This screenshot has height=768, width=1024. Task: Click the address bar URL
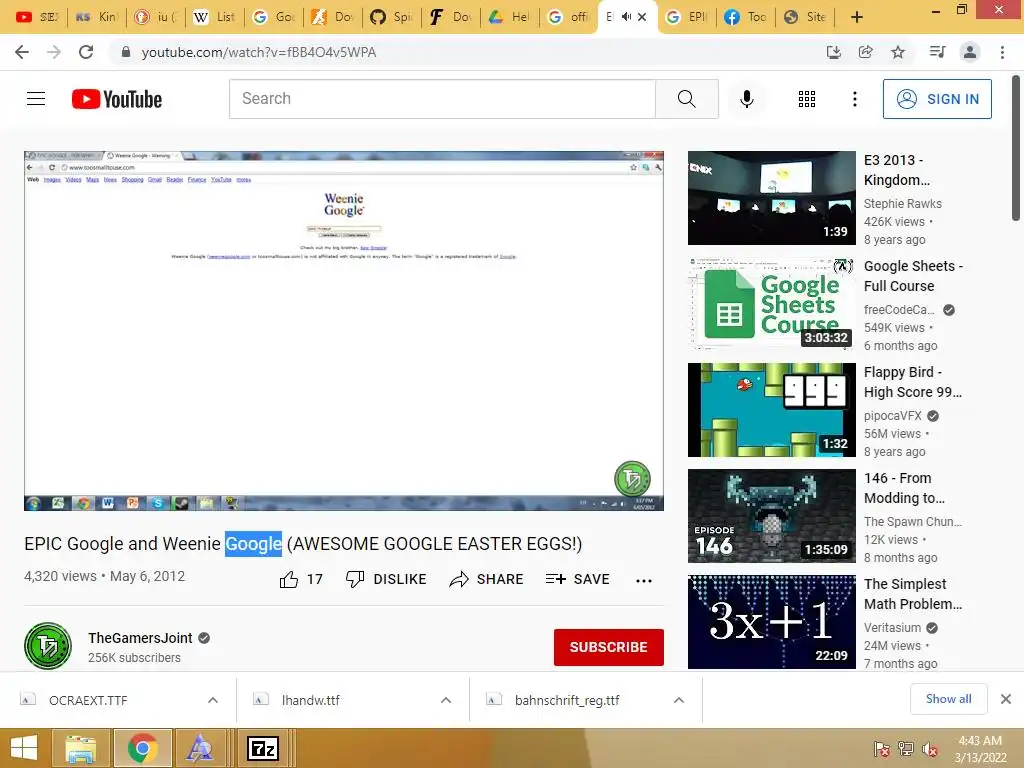pos(259,52)
